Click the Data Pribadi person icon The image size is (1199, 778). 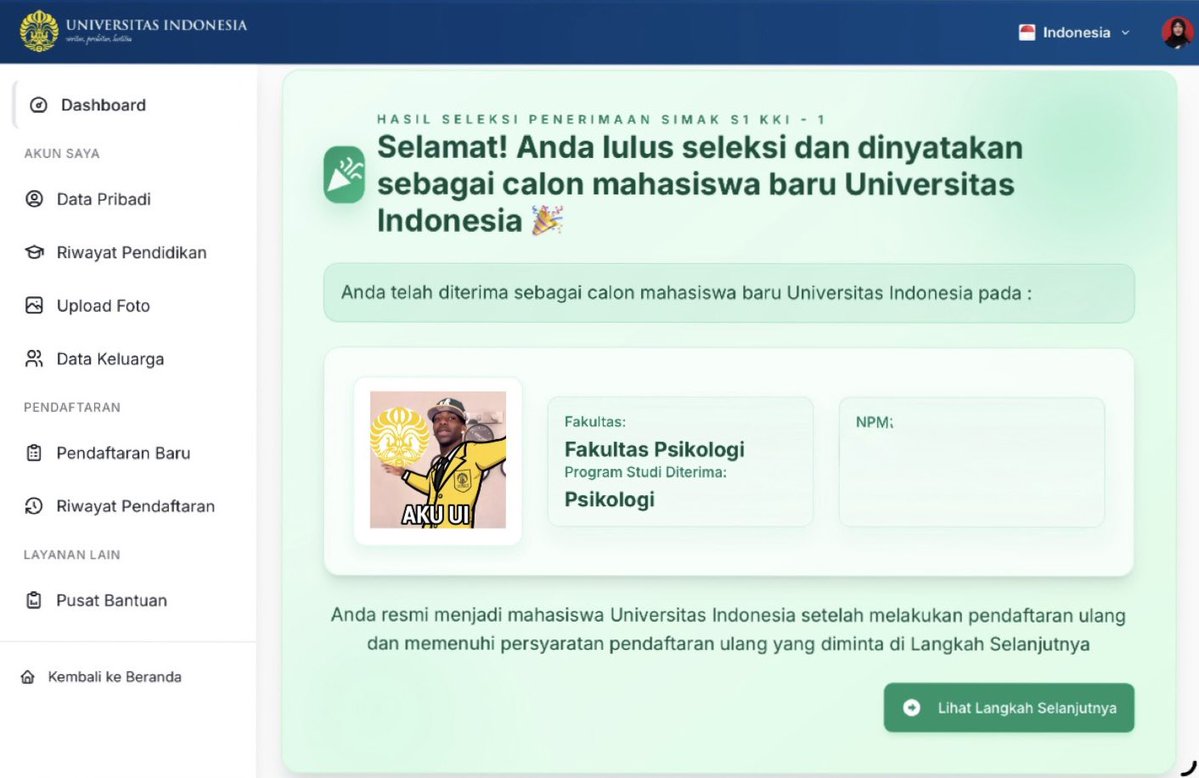(x=34, y=199)
